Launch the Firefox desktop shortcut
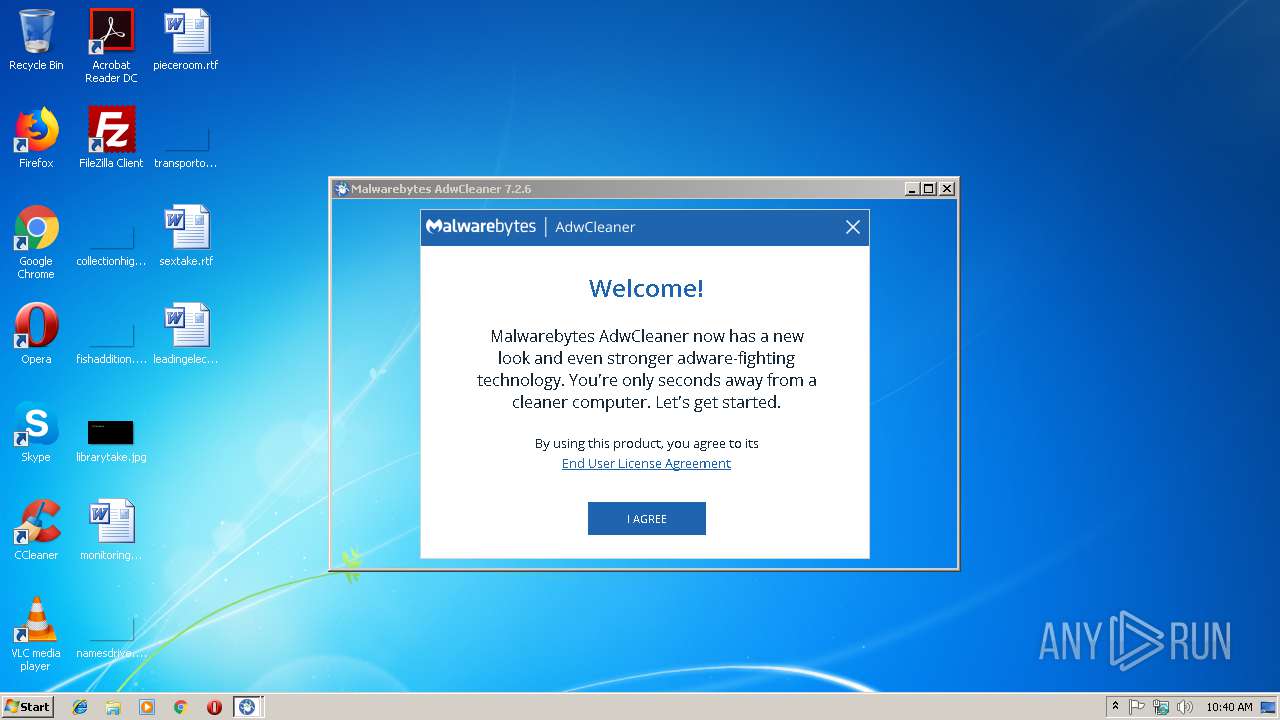 pos(36,138)
